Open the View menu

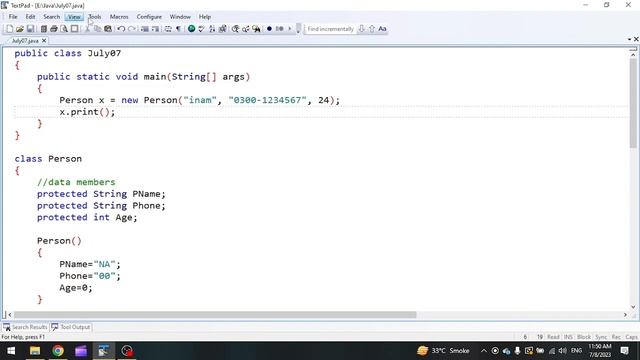click(74, 17)
